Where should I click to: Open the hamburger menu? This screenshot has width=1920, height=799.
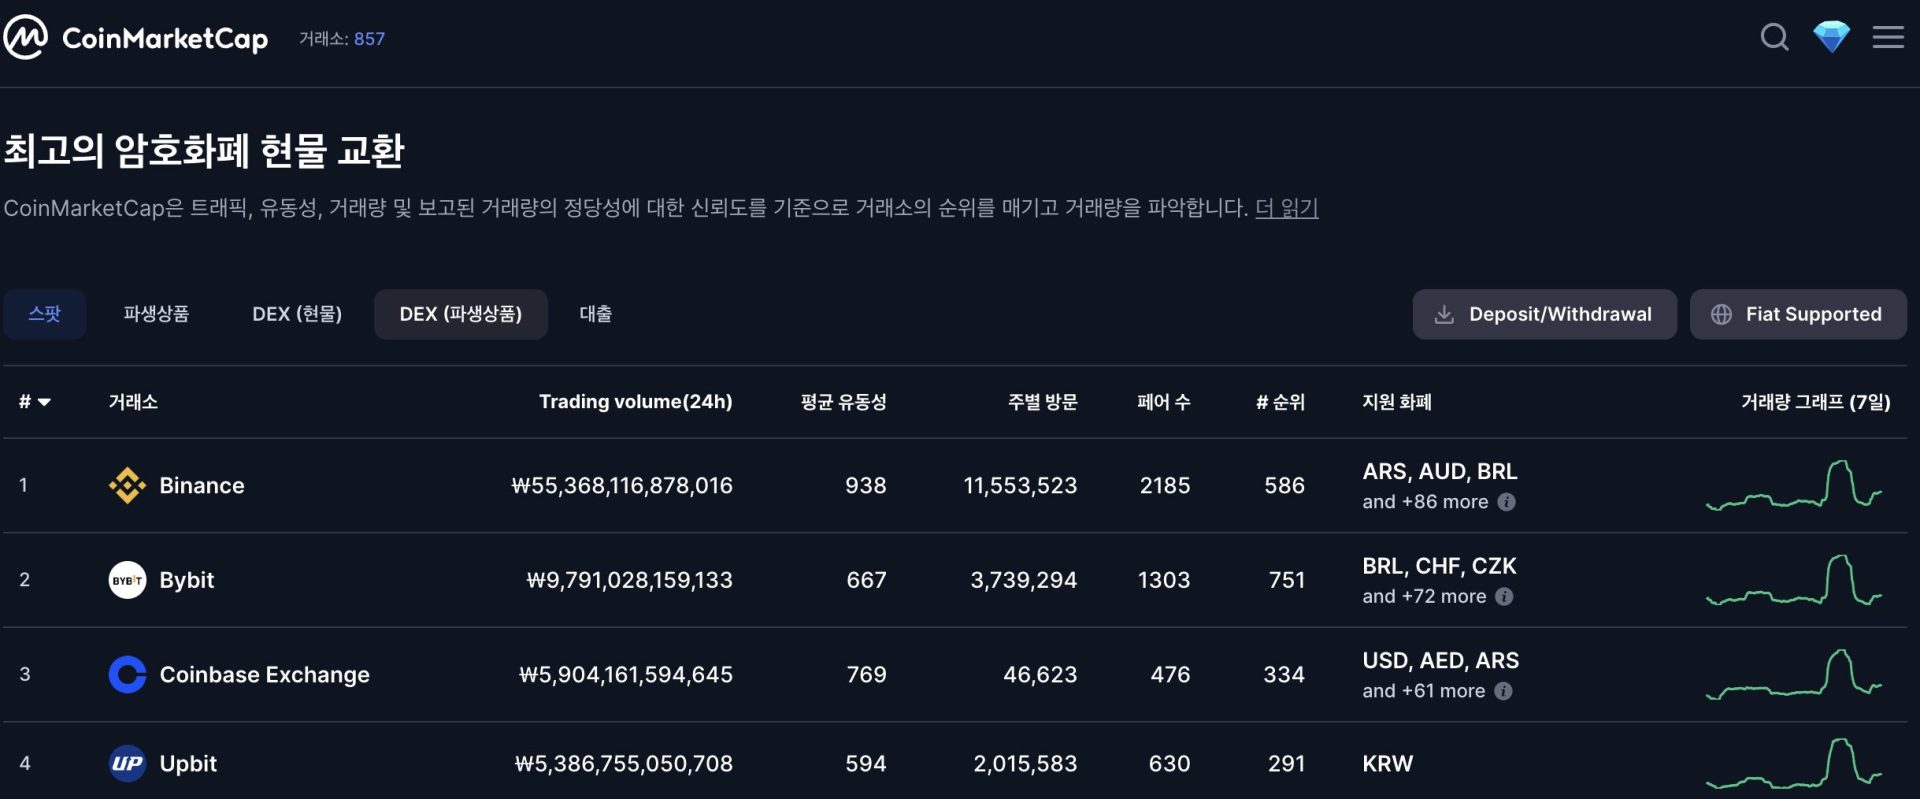[1888, 38]
